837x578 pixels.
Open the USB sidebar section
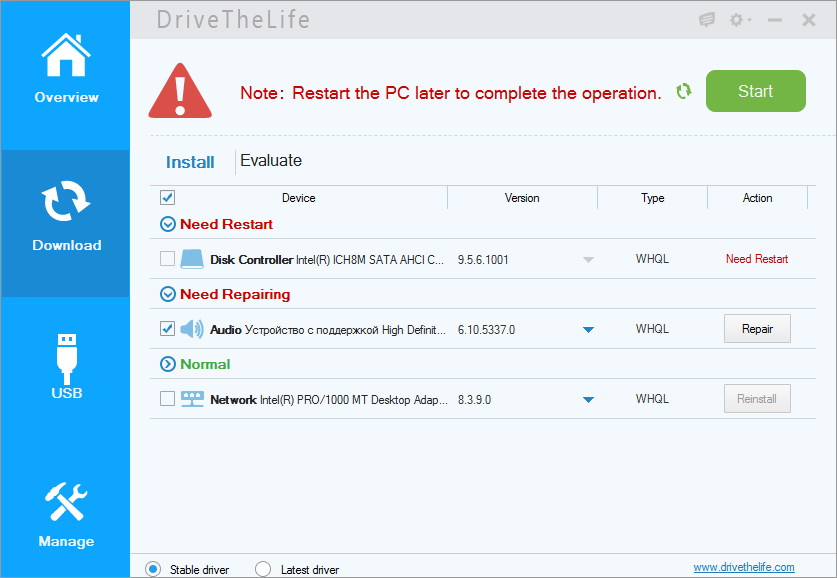pyautogui.click(x=66, y=366)
